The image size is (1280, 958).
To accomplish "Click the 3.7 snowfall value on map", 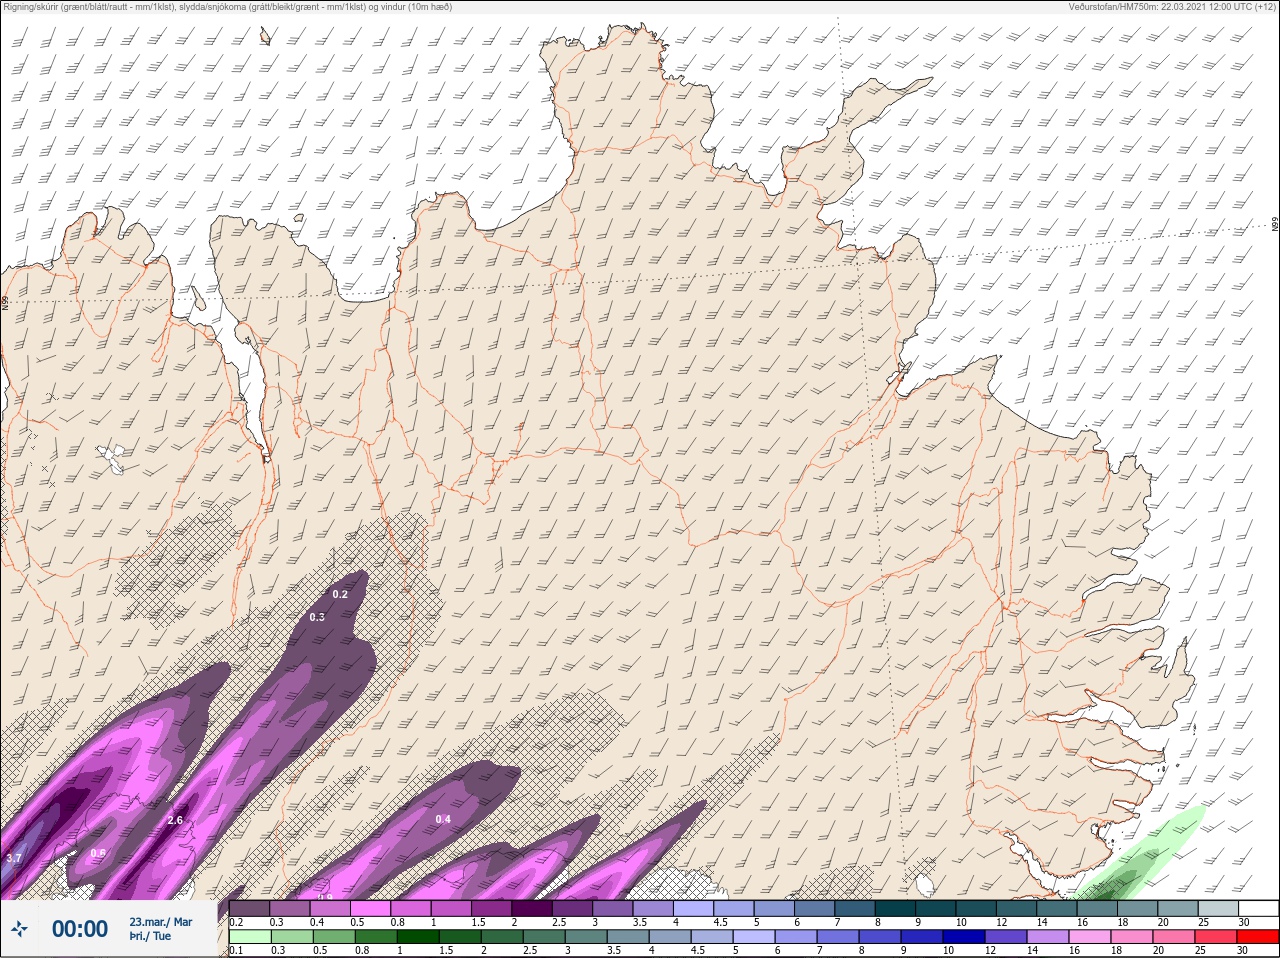I will [x=13, y=858].
